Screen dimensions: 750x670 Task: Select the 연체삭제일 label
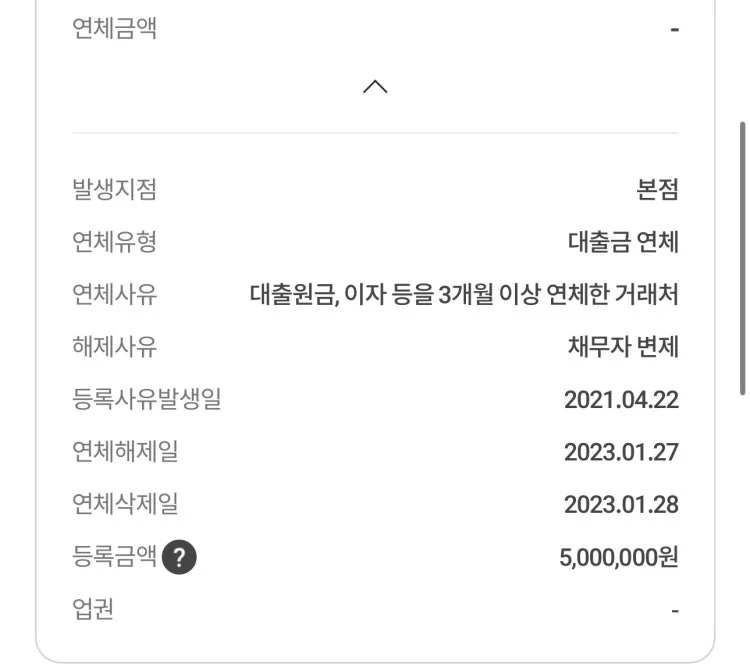point(125,504)
